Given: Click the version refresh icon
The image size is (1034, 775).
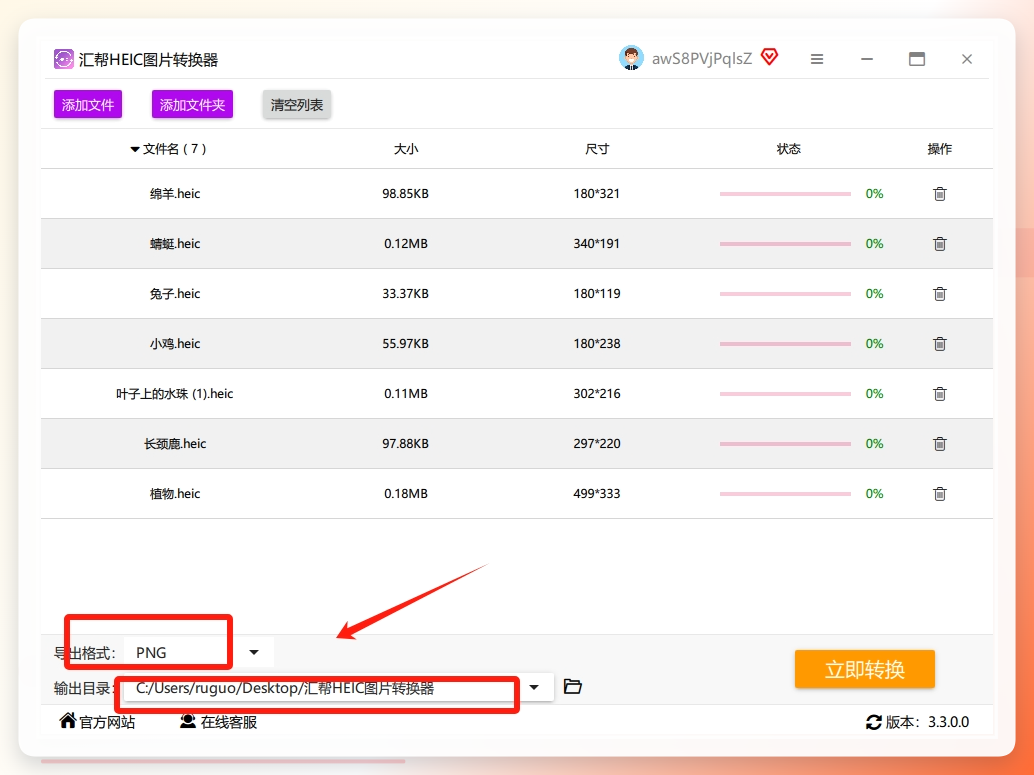Looking at the screenshot, I should click(x=874, y=722).
